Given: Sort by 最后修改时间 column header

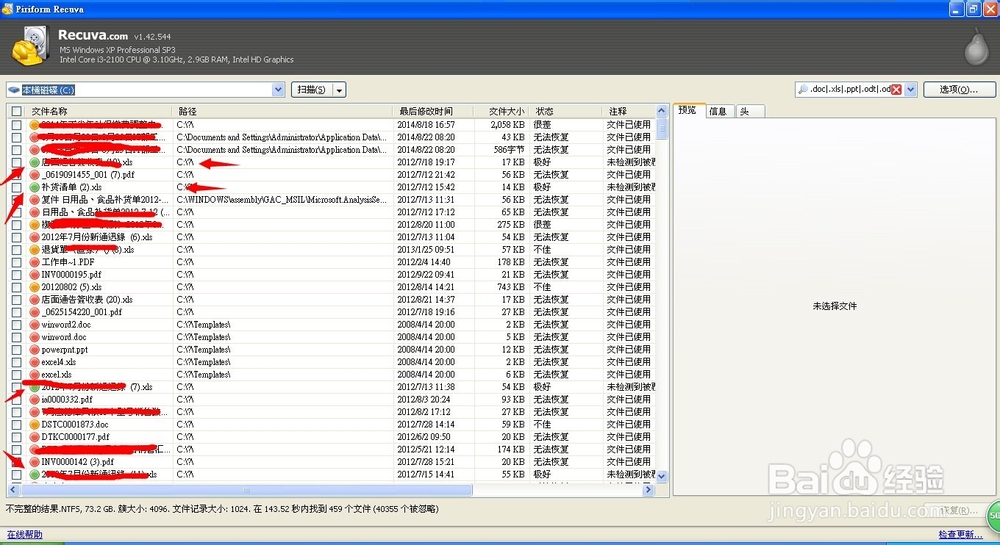Looking at the screenshot, I should (433, 111).
